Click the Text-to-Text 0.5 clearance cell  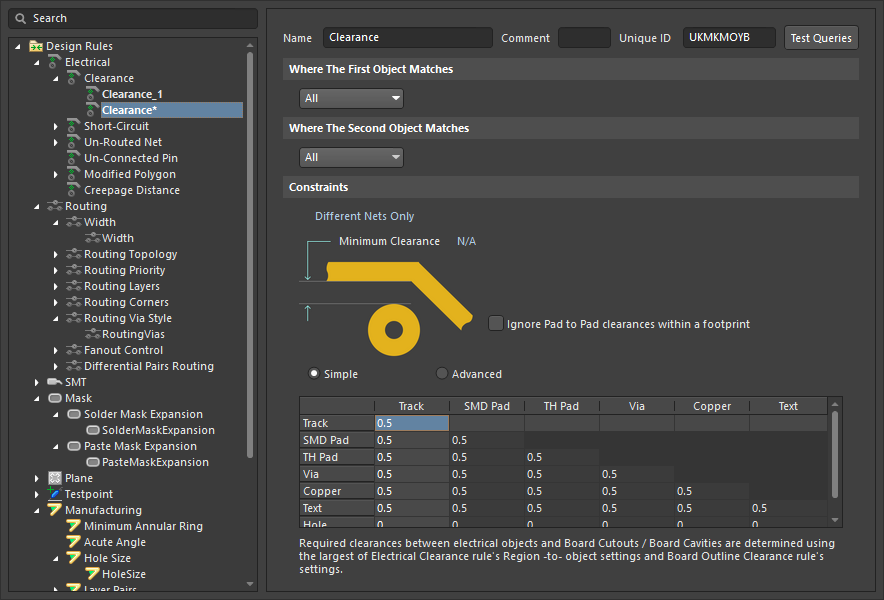[788, 508]
